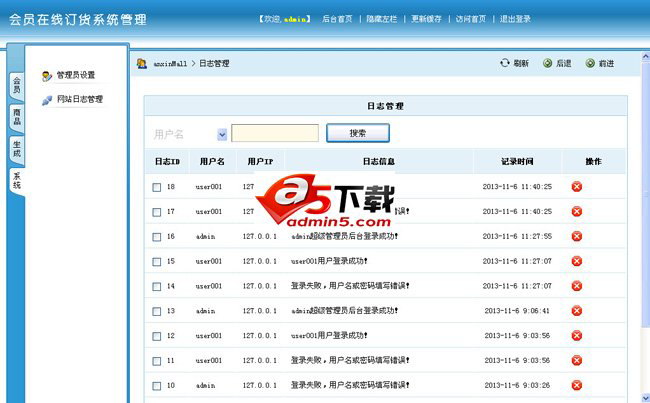The width and height of the screenshot is (650, 403).
Task: Click 隐藏左栏 in top navigation
Action: tap(381, 19)
